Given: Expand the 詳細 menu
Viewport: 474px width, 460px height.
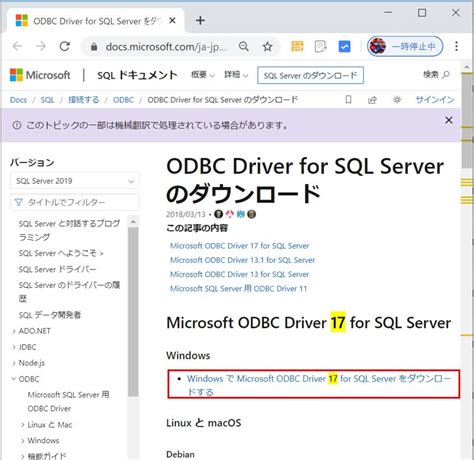Looking at the screenshot, I should pos(236,75).
